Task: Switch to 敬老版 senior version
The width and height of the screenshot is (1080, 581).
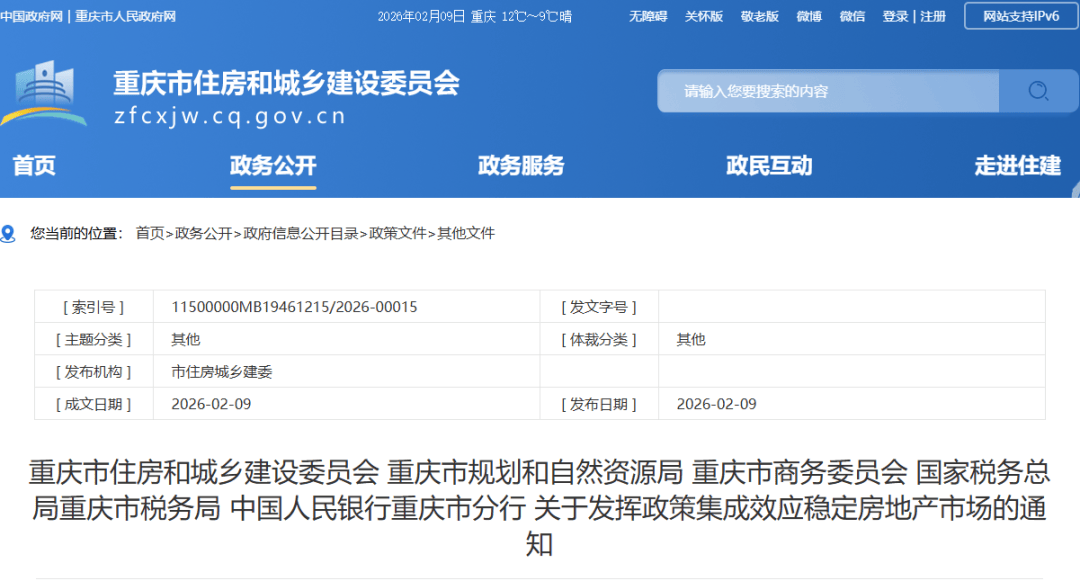Action: click(760, 17)
